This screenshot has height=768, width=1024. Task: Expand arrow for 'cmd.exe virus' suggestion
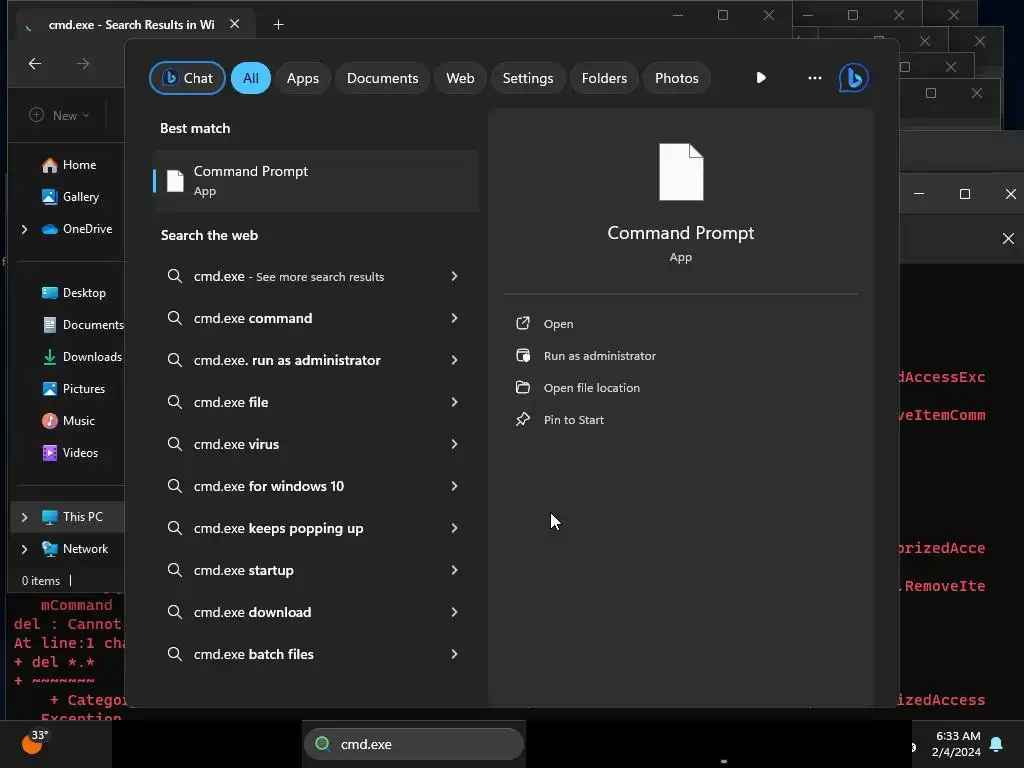tap(455, 444)
